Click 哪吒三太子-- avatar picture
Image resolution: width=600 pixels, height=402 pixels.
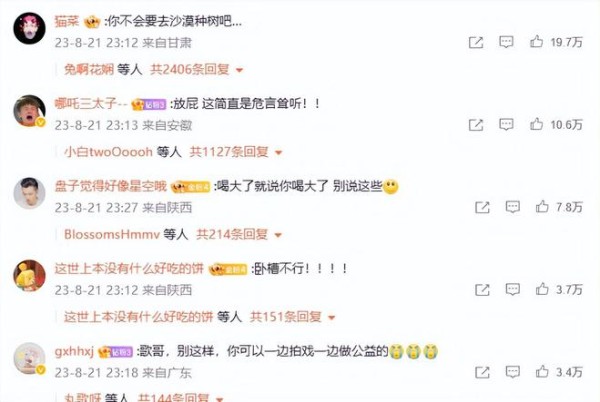tap(29, 111)
